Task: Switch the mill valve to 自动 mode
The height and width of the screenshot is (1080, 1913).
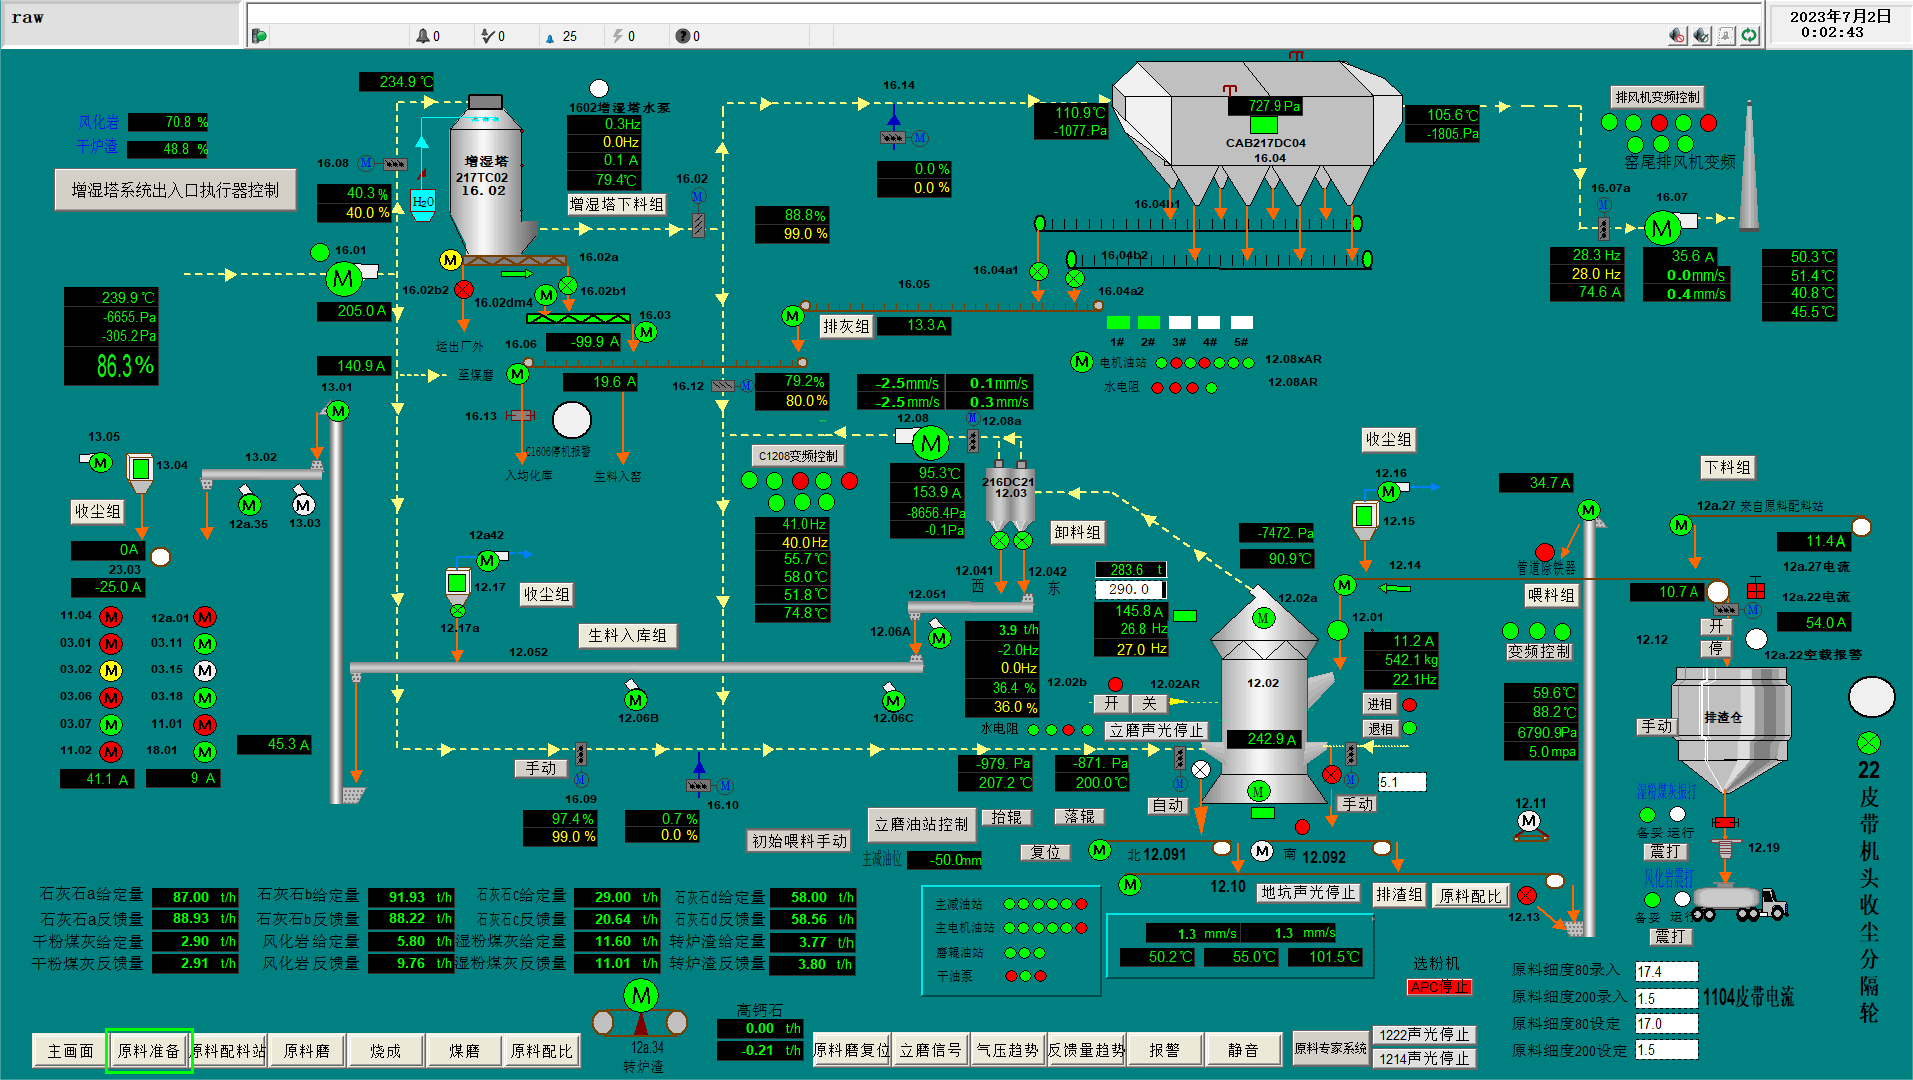Action: pos(1168,805)
